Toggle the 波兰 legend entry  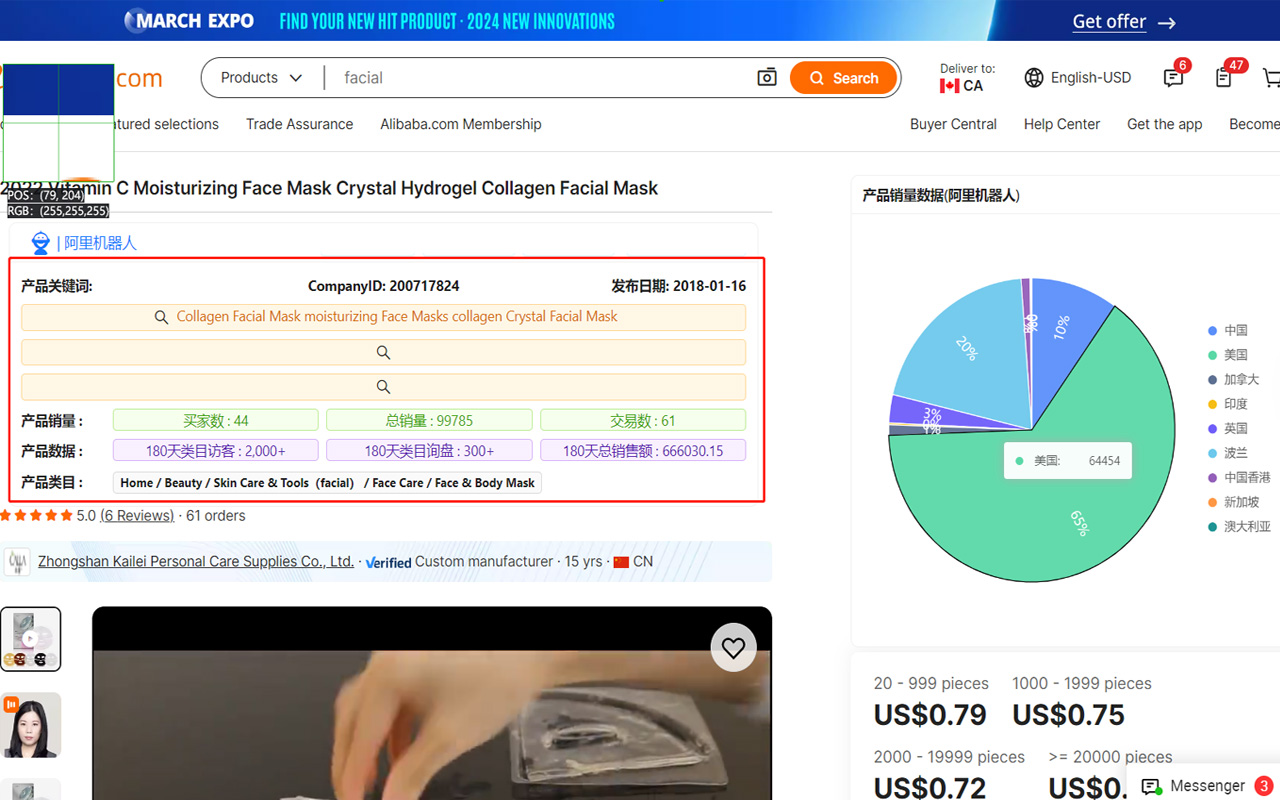click(1228, 453)
